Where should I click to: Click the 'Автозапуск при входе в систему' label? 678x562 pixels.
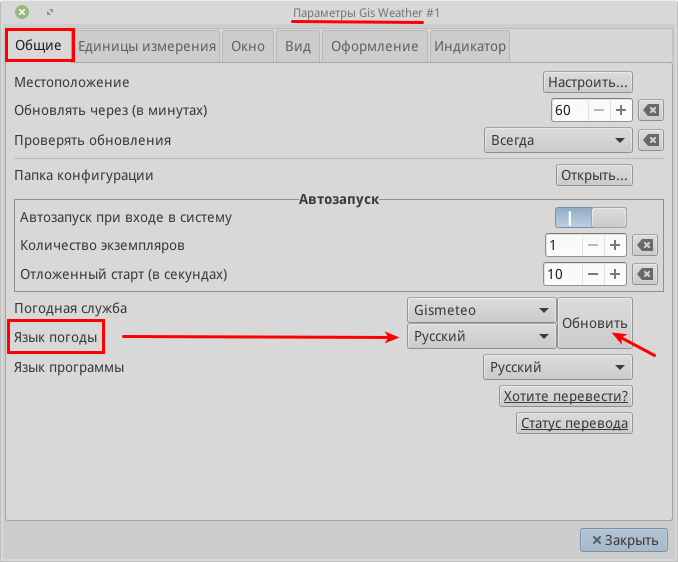coord(126,217)
